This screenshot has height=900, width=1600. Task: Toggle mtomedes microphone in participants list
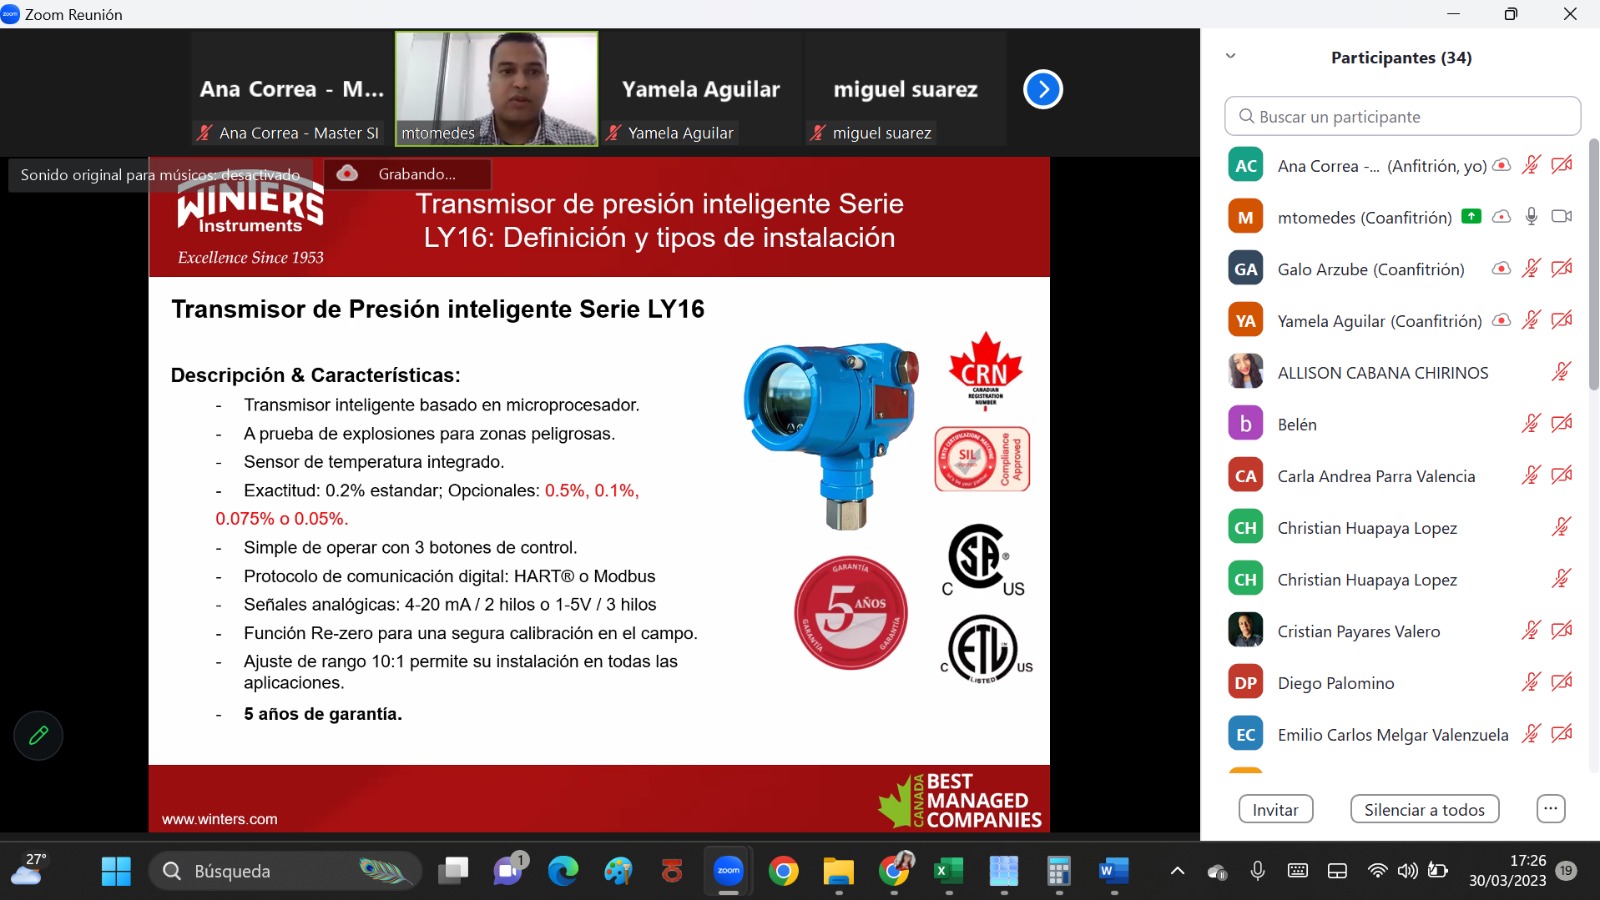(x=1531, y=217)
